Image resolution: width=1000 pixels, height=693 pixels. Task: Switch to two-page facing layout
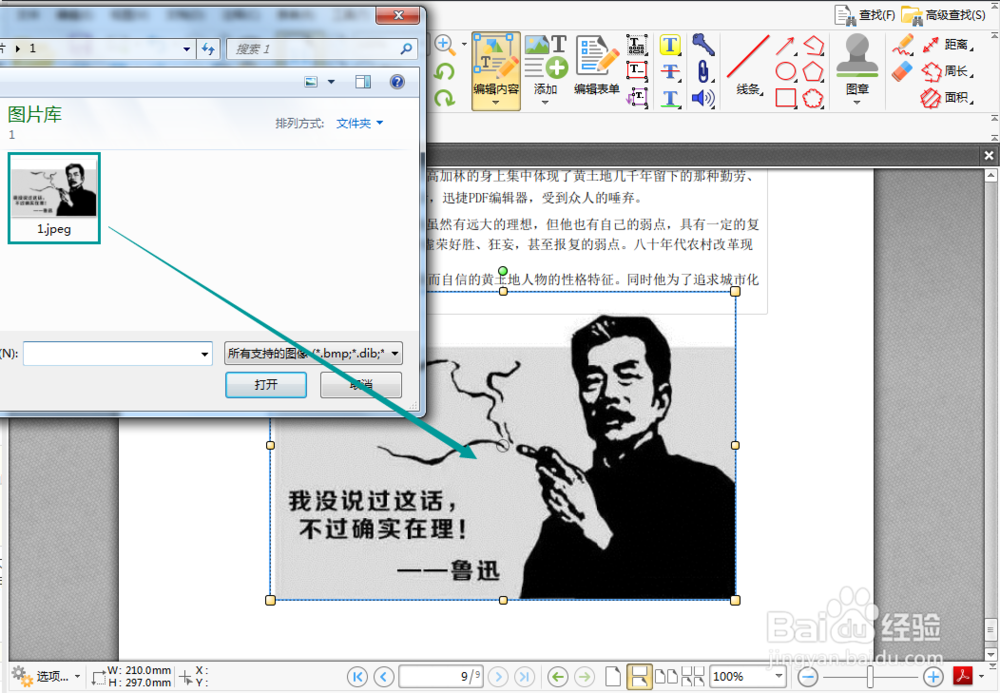pyautogui.click(x=668, y=677)
